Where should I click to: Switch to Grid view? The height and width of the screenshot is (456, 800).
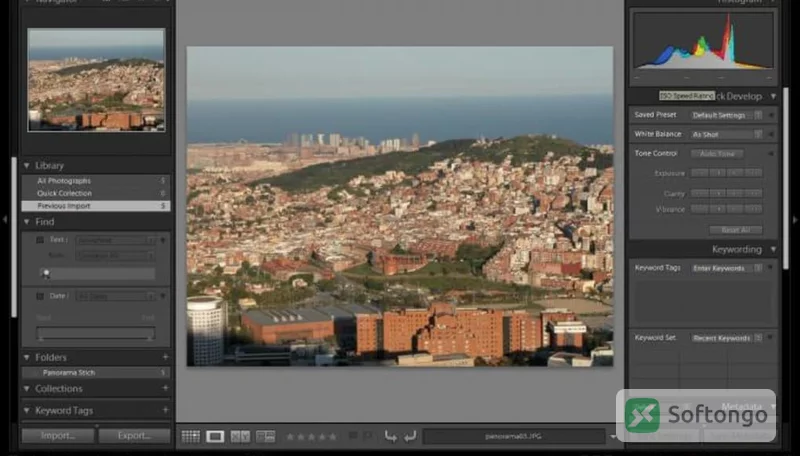click(x=191, y=437)
